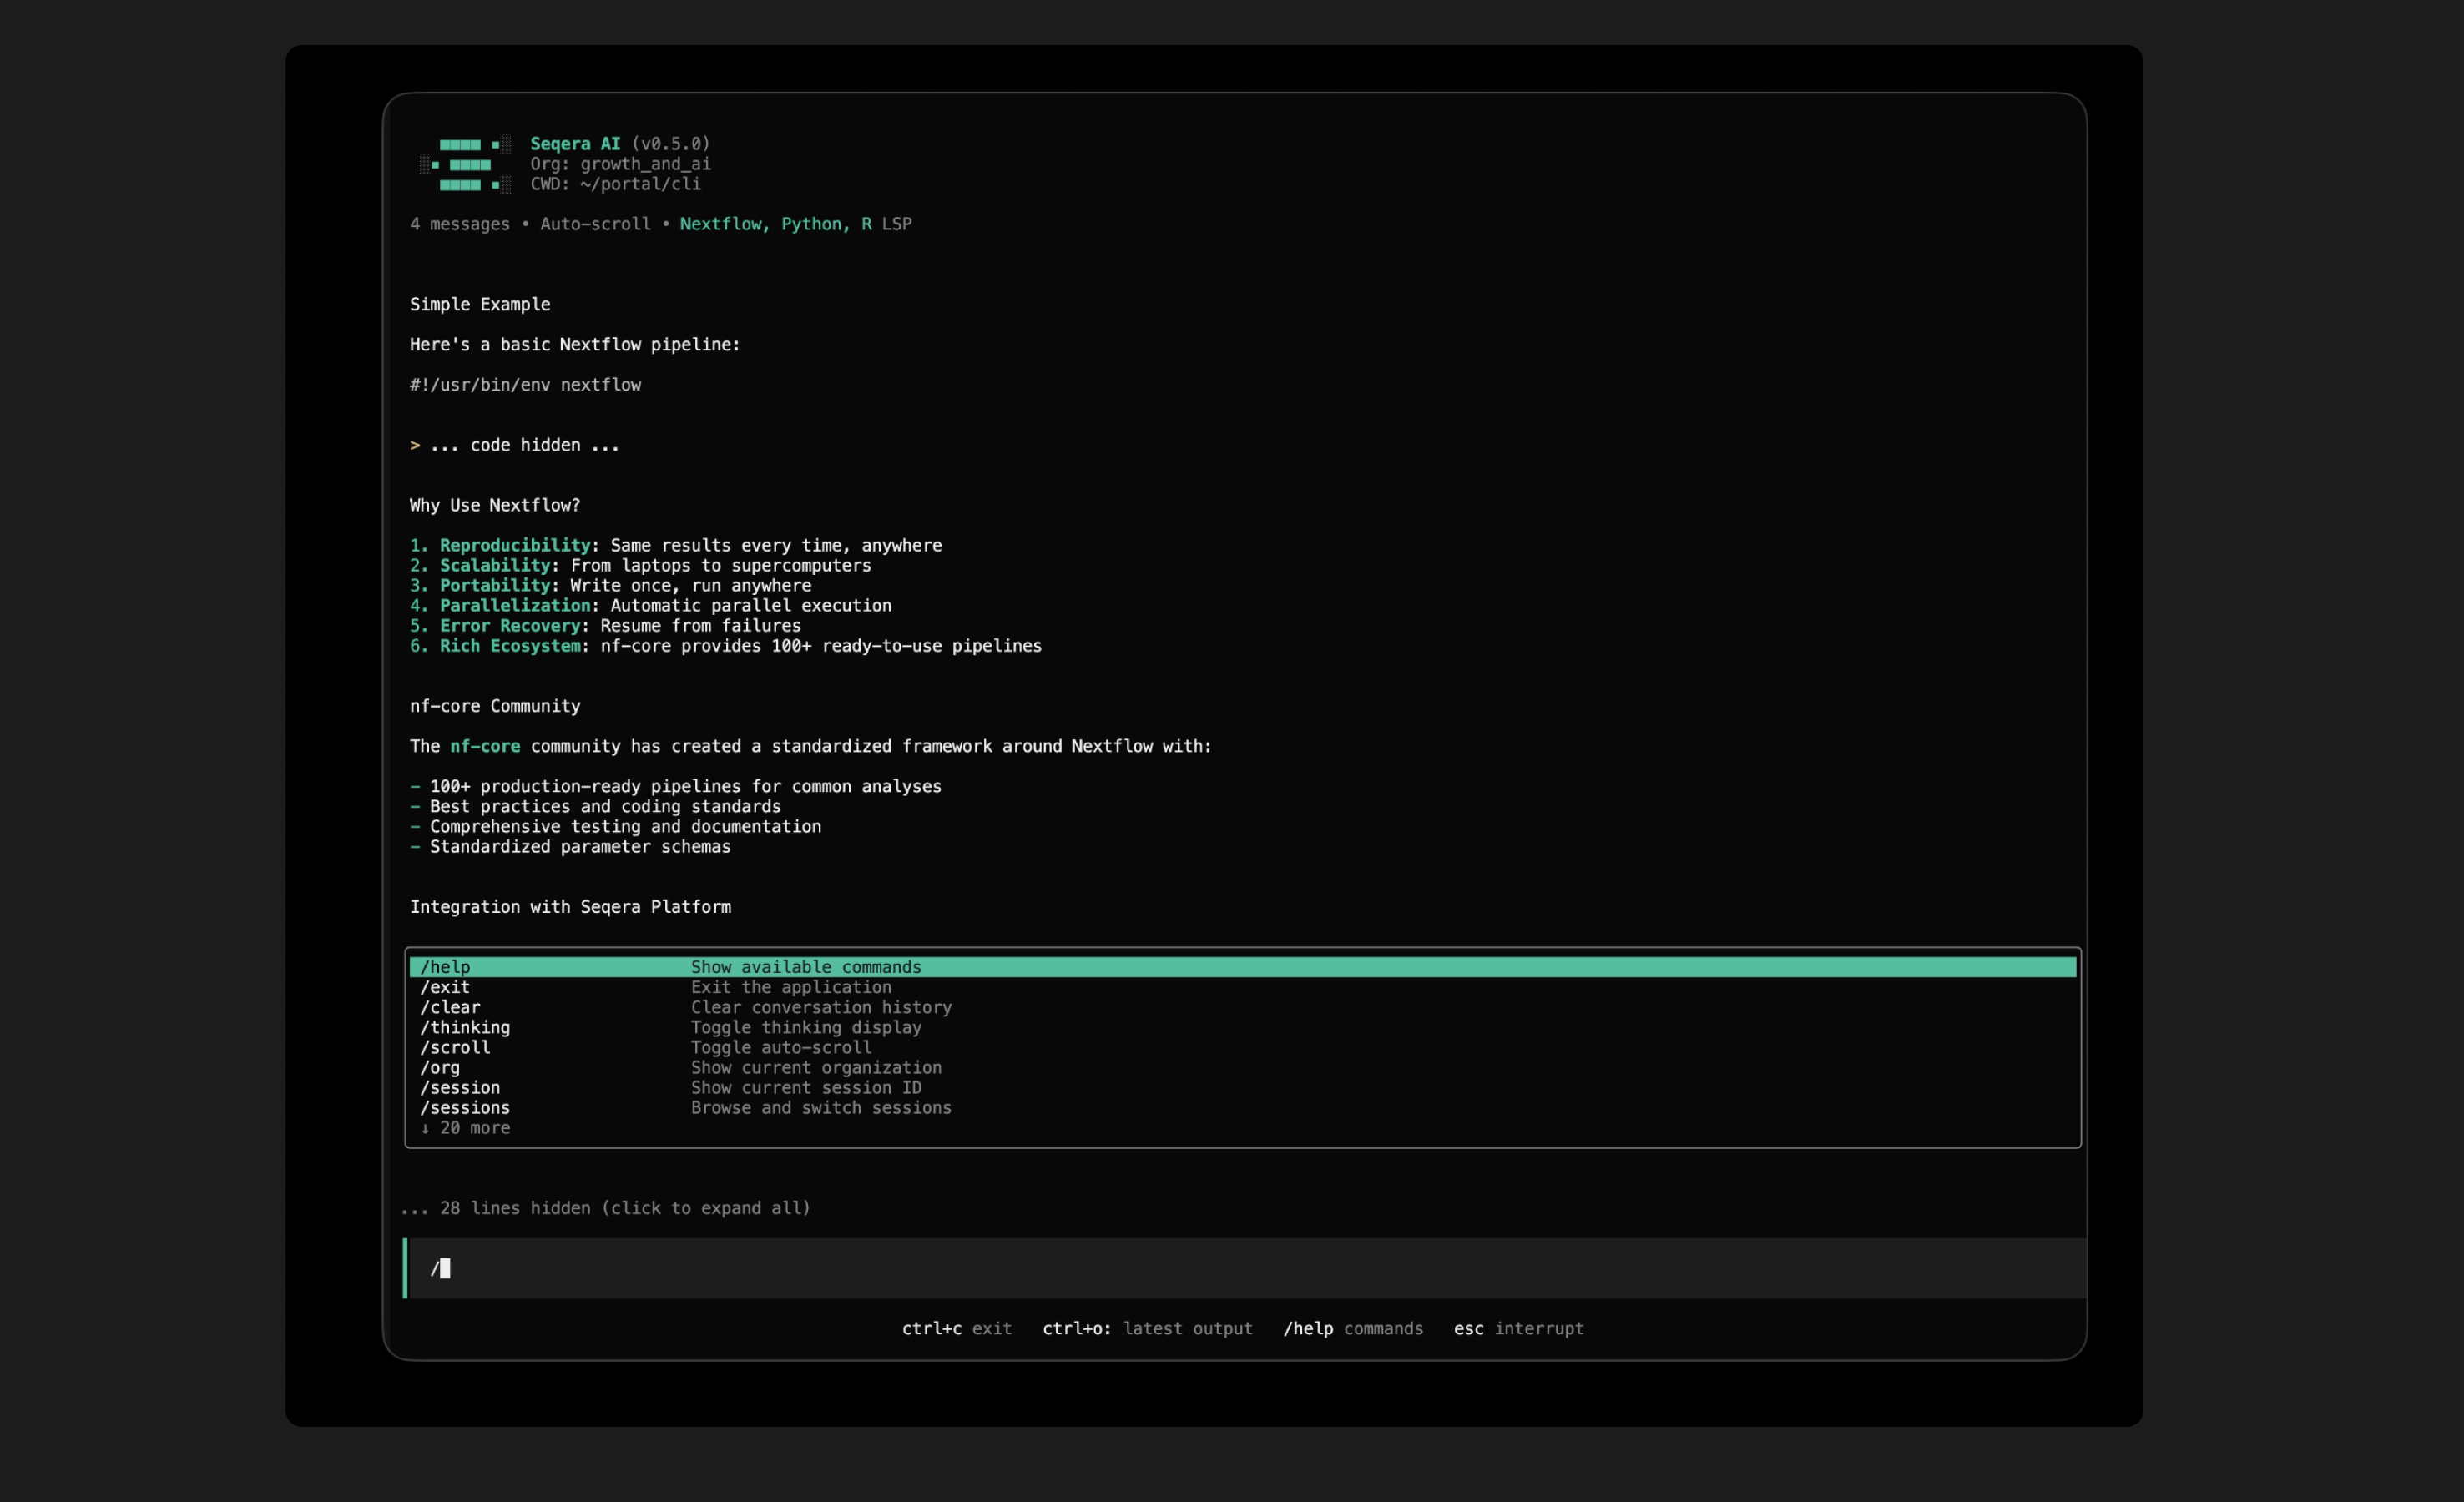Click the 'ctrl+c exit' footer hint
Image resolution: width=2464 pixels, height=1502 pixels.
956,1328
